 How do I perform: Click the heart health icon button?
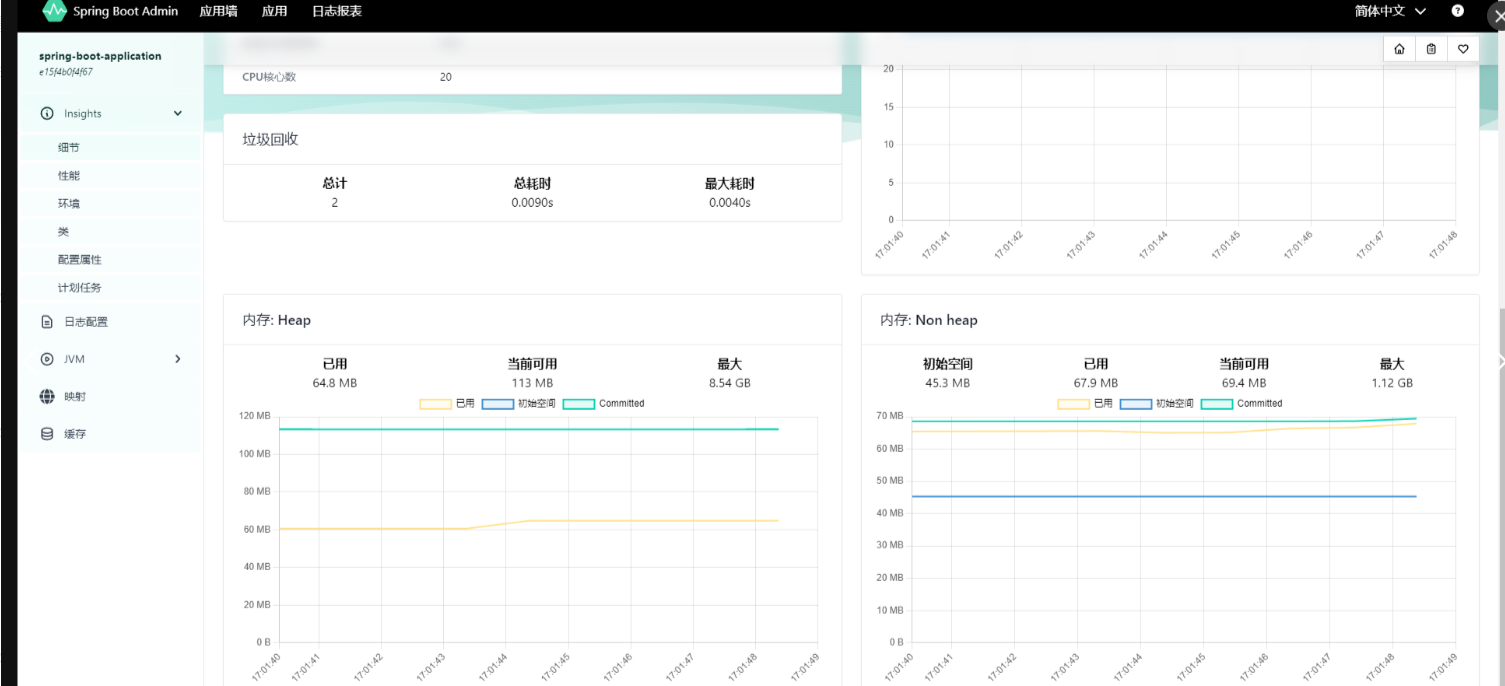(x=1463, y=49)
